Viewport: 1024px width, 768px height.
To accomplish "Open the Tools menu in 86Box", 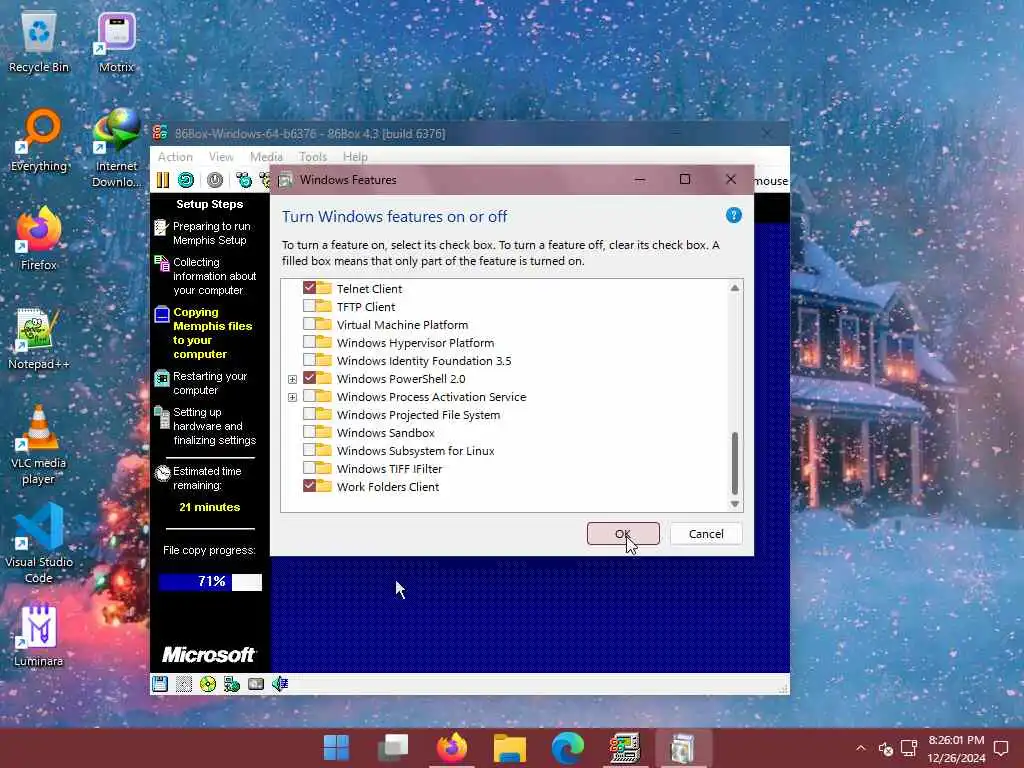I will (312, 157).
